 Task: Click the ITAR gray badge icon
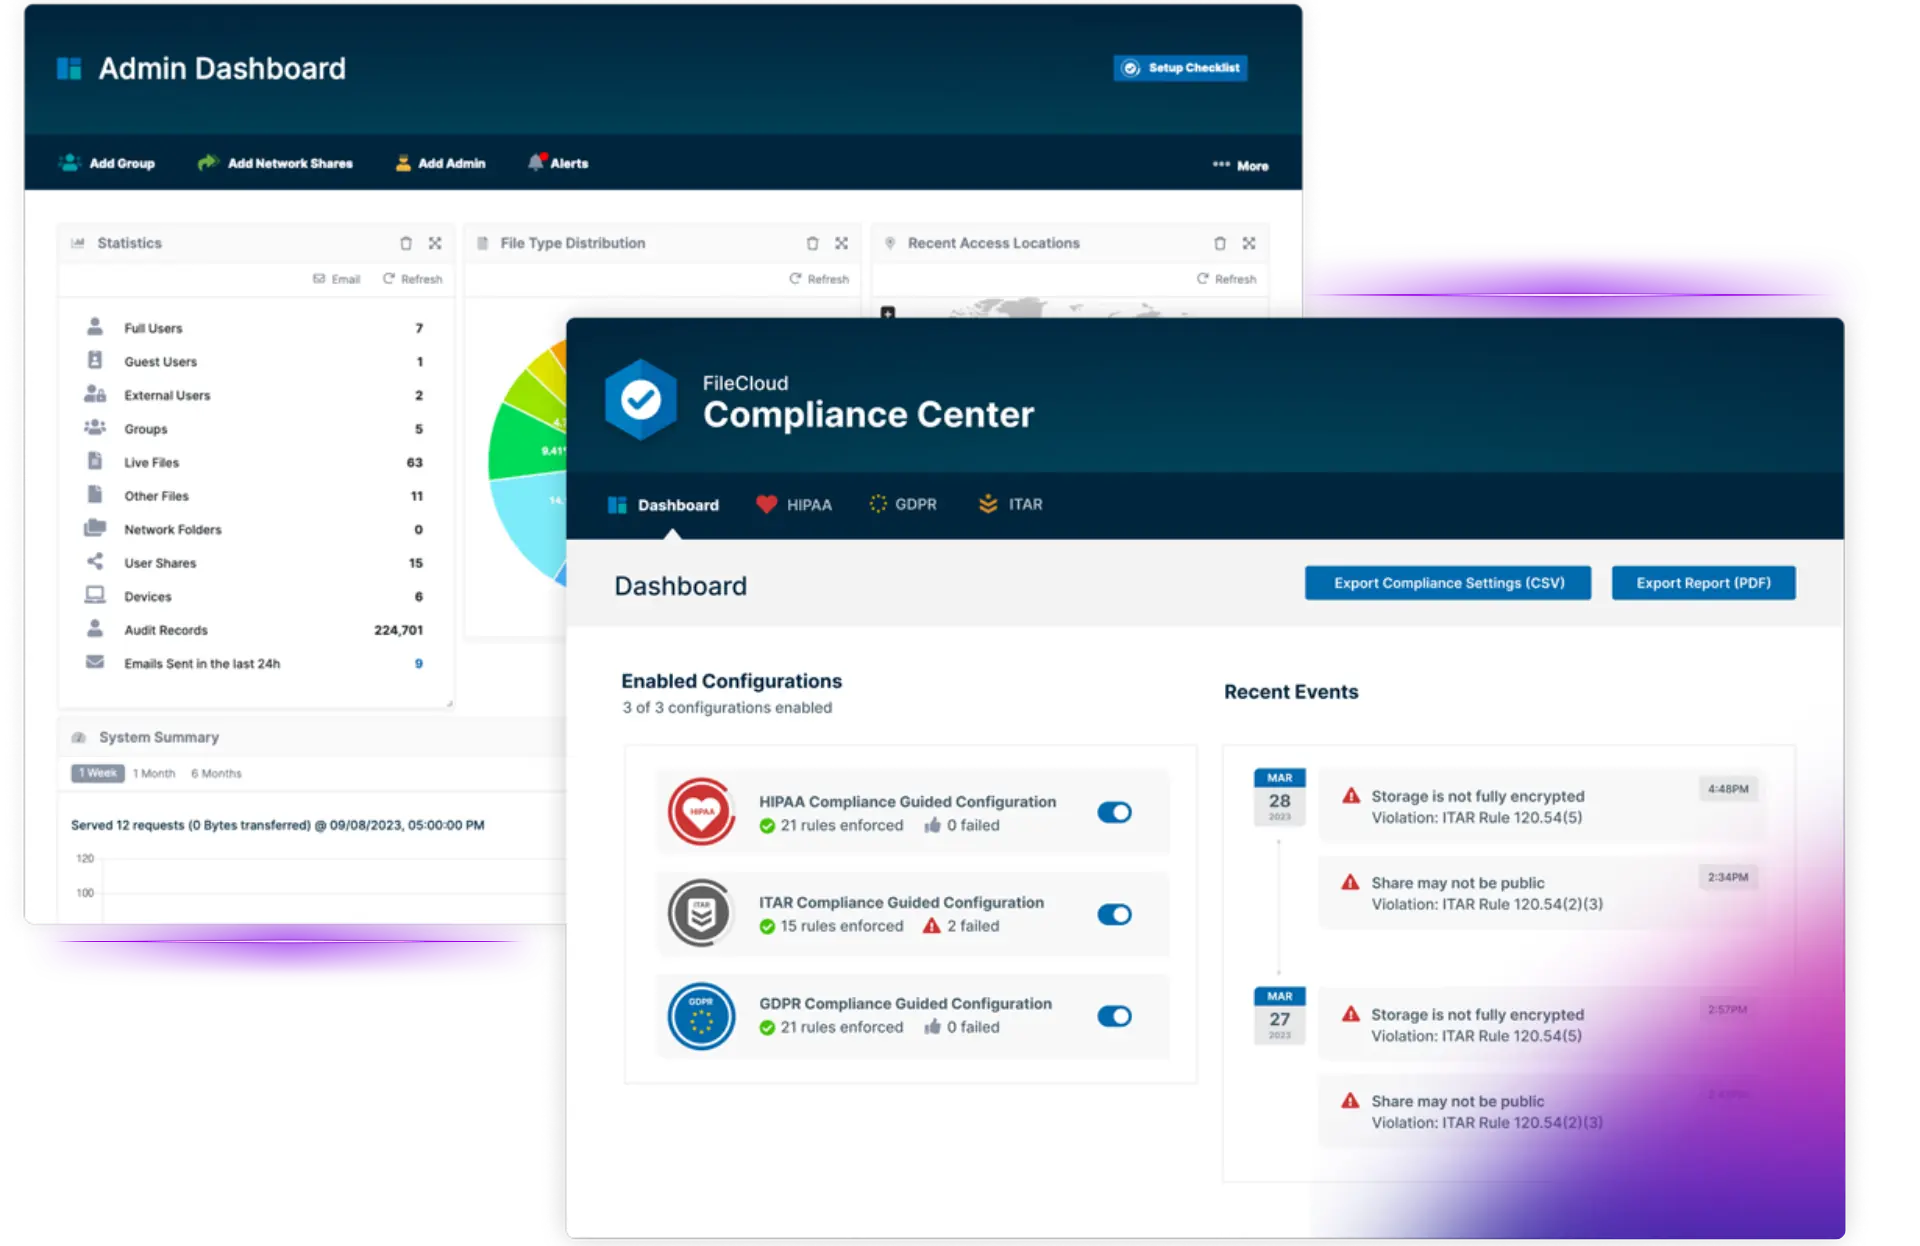coord(701,913)
